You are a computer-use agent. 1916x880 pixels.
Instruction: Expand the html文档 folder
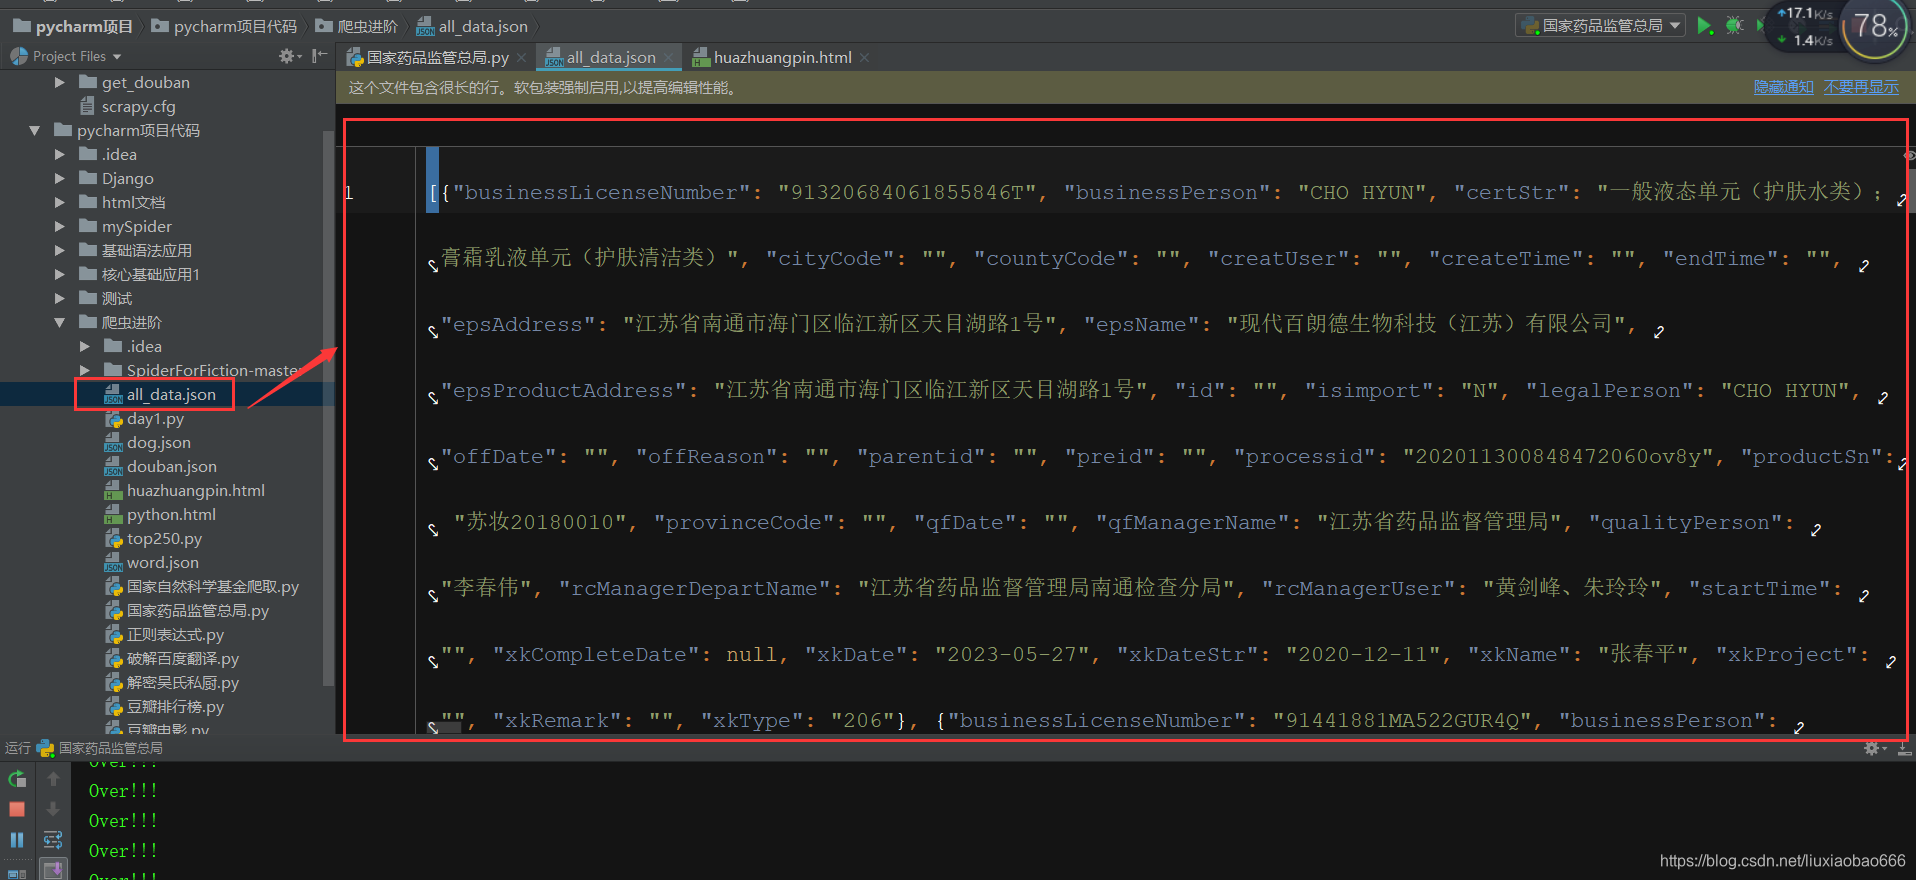click(60, 202)
